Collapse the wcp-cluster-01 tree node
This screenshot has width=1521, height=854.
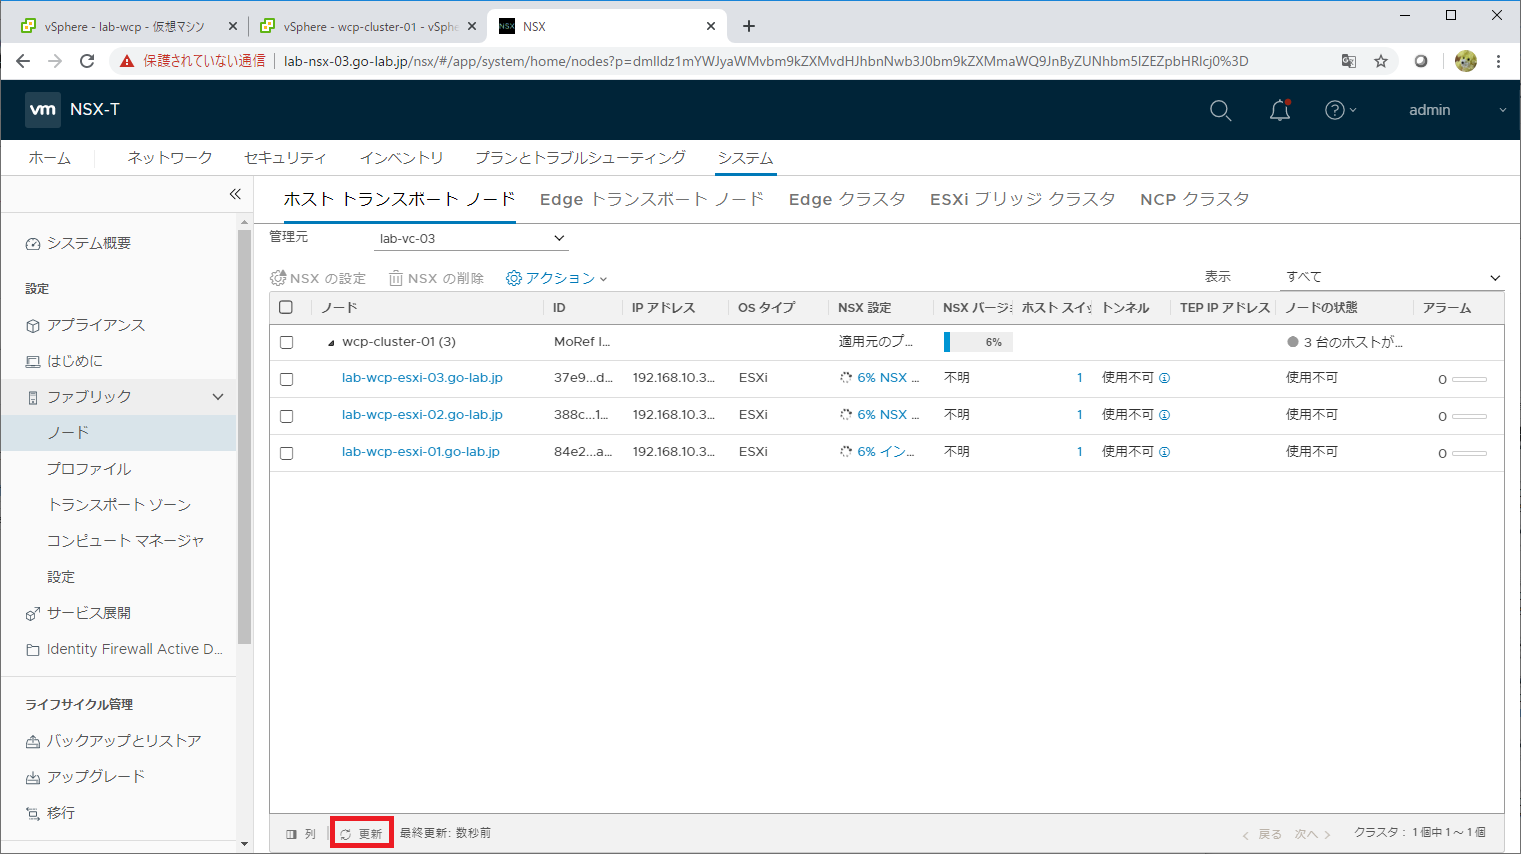click(x=331, y=343)
